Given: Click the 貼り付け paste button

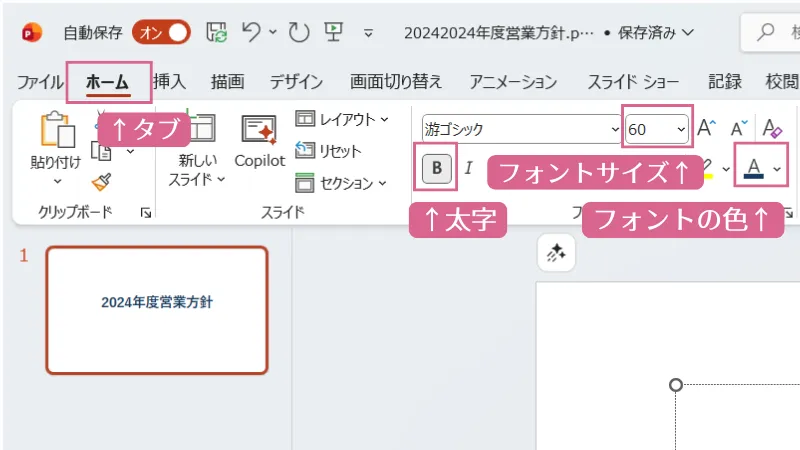Looking at the screenshot, I should click(x=56, y=140).
